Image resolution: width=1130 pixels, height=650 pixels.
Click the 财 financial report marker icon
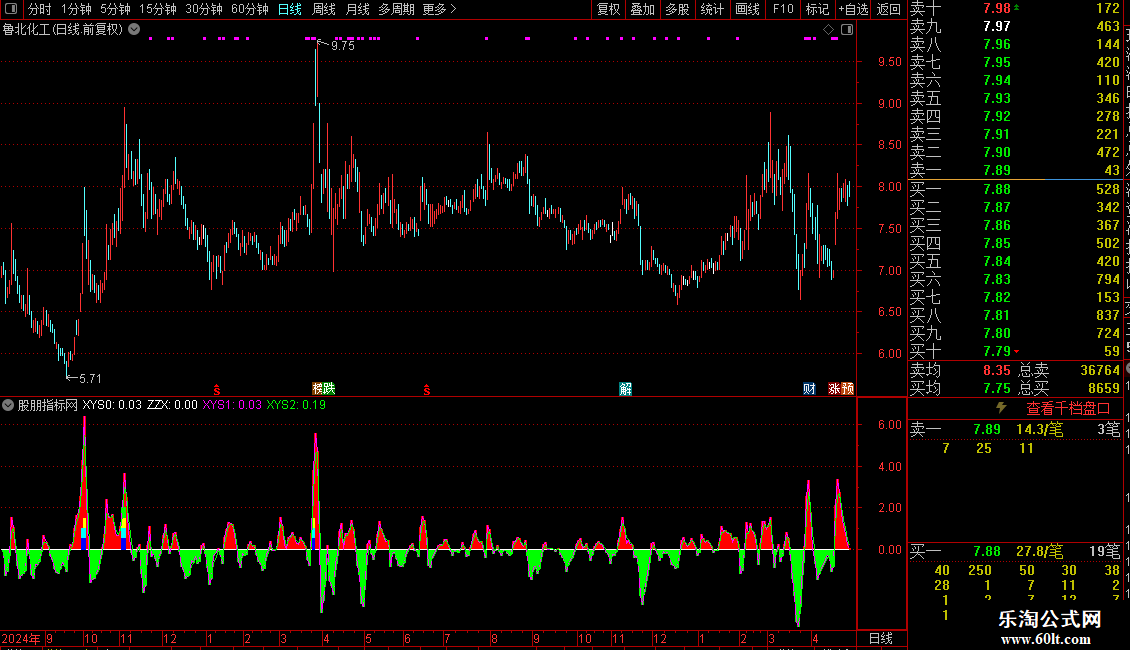click(809, 389)
